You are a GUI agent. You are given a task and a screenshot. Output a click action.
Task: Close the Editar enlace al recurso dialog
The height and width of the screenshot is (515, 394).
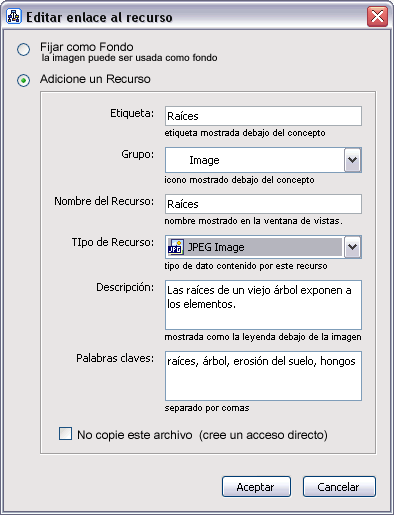pos(377,16)
